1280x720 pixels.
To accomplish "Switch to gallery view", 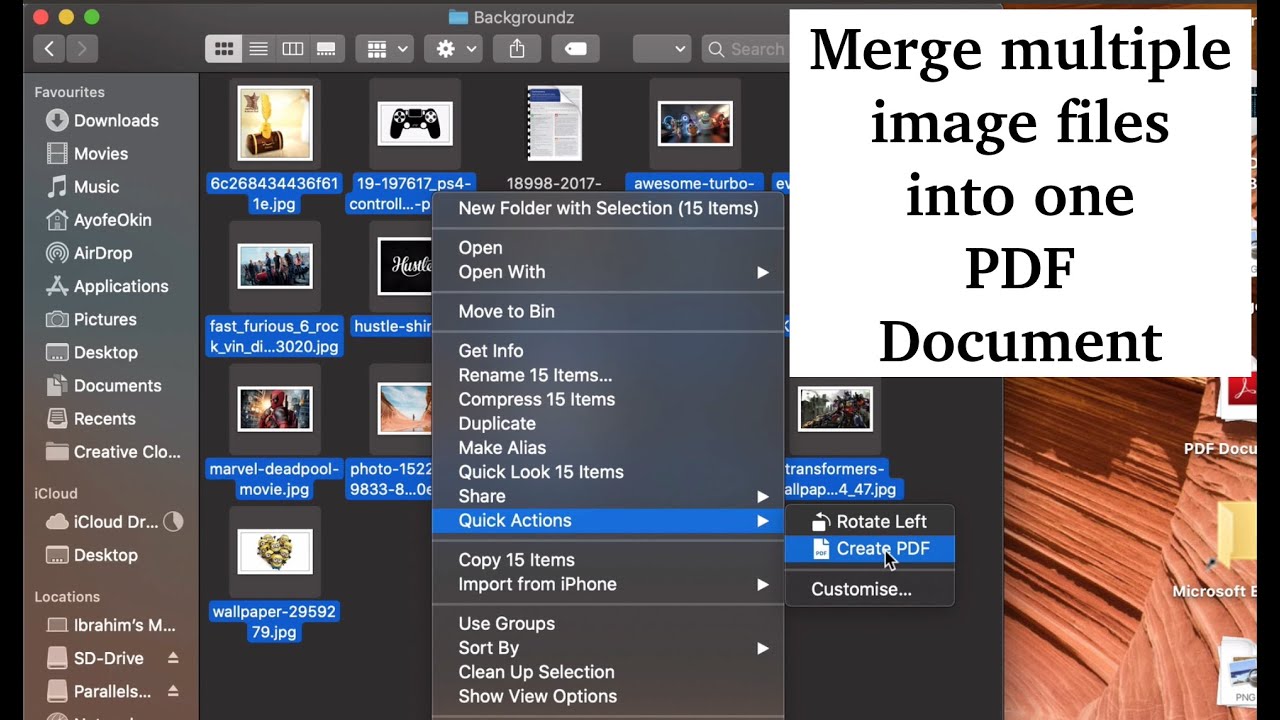I will click(326, 48).
